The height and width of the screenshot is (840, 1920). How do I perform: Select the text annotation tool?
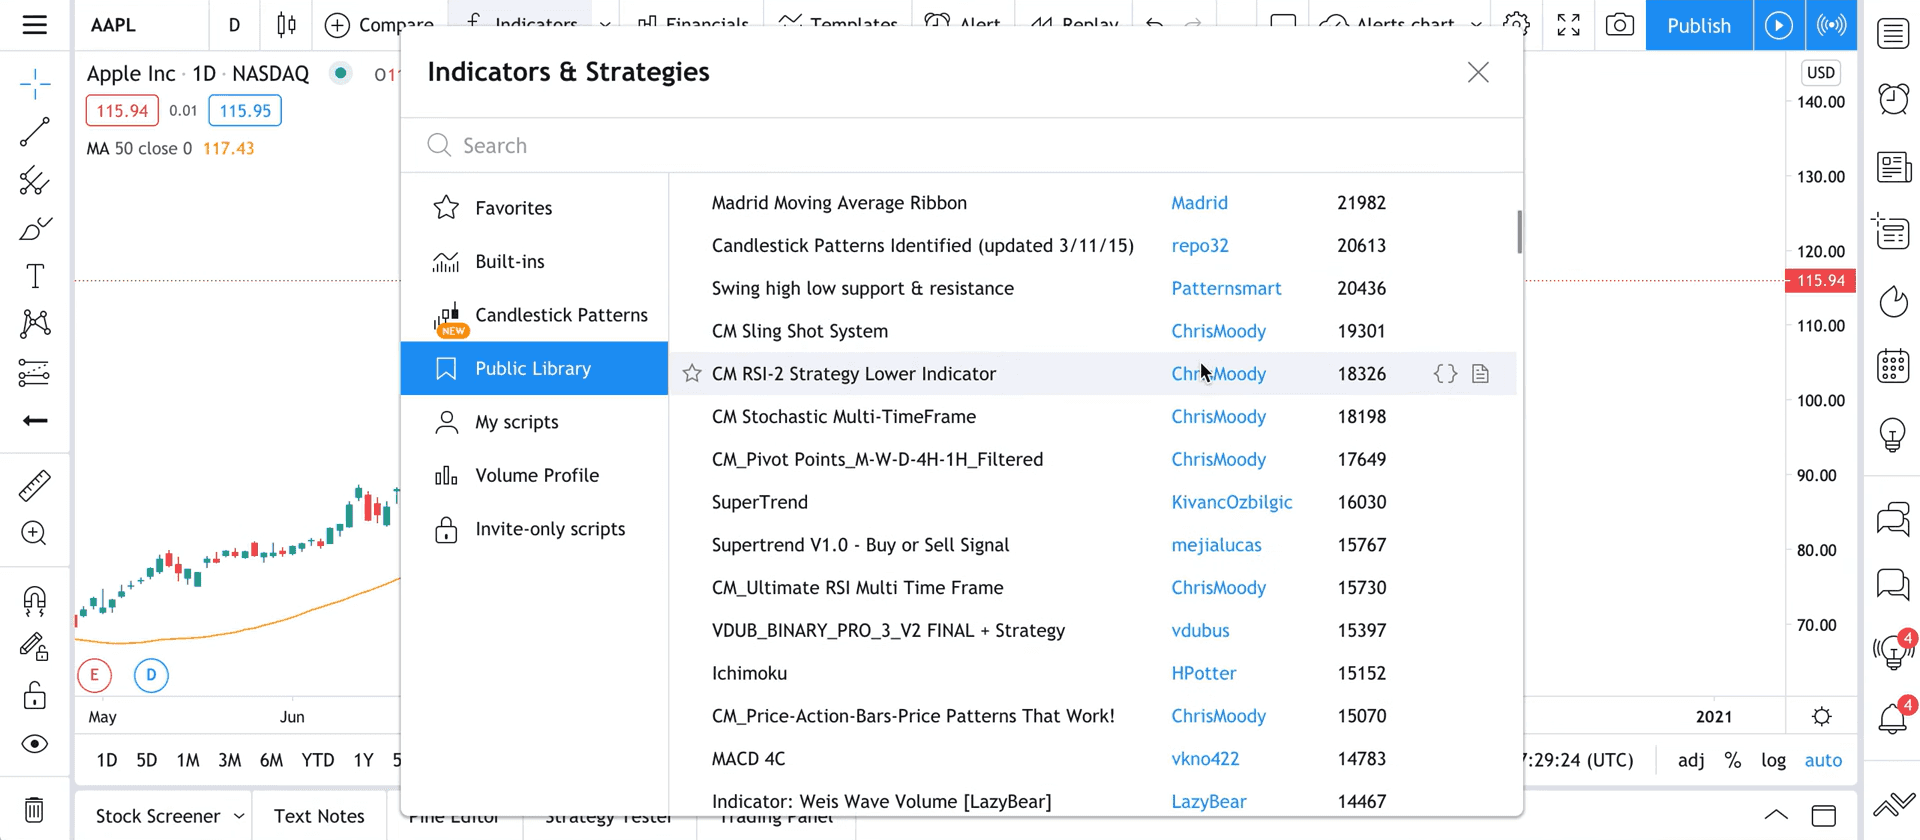pos(35,276)
